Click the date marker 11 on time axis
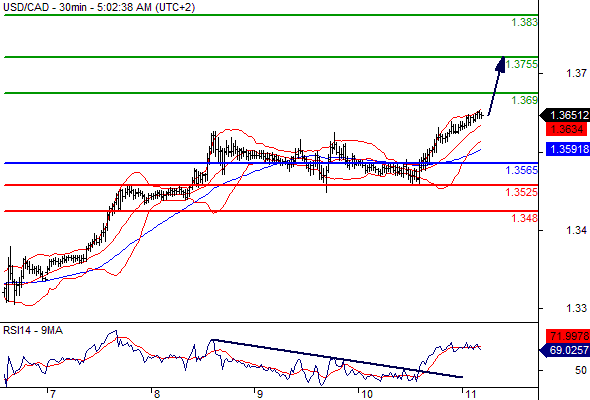Viewport: 590px width, 400px height. [x=471, y=394]
